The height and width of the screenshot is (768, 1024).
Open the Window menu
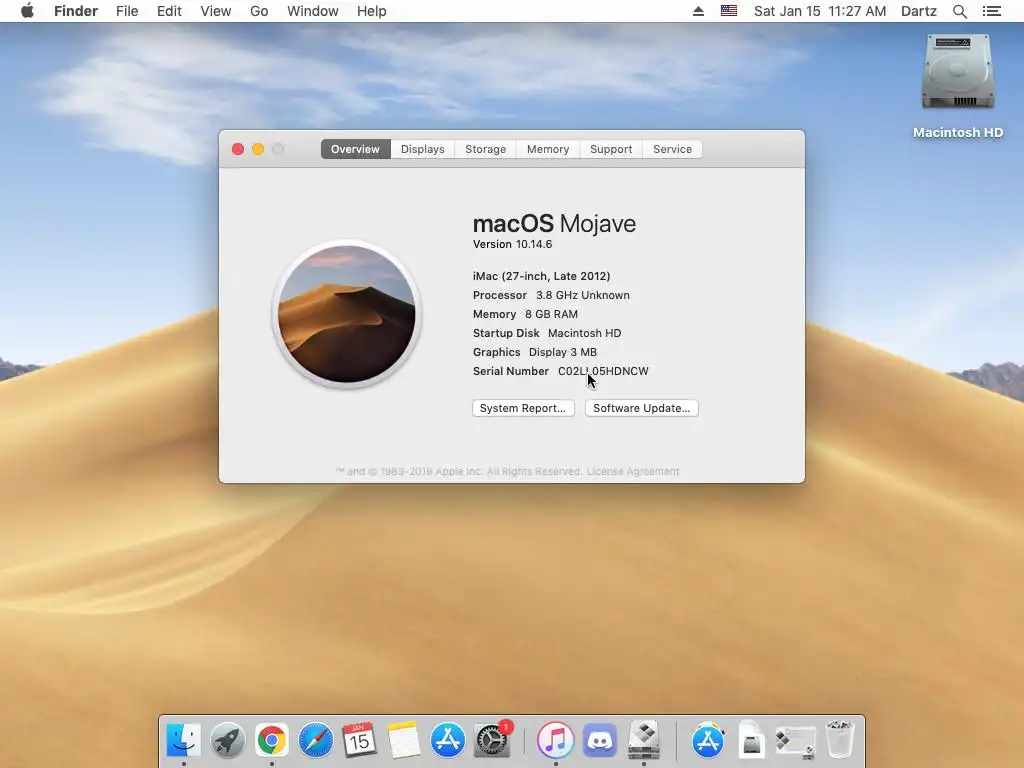click(x=313, y=11)
